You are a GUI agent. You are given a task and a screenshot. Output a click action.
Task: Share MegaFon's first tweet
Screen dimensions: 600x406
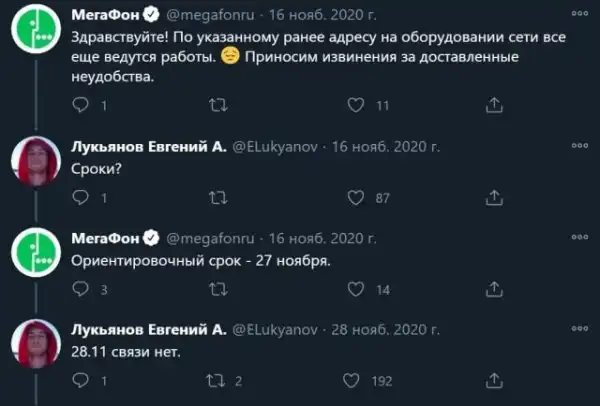492,103
